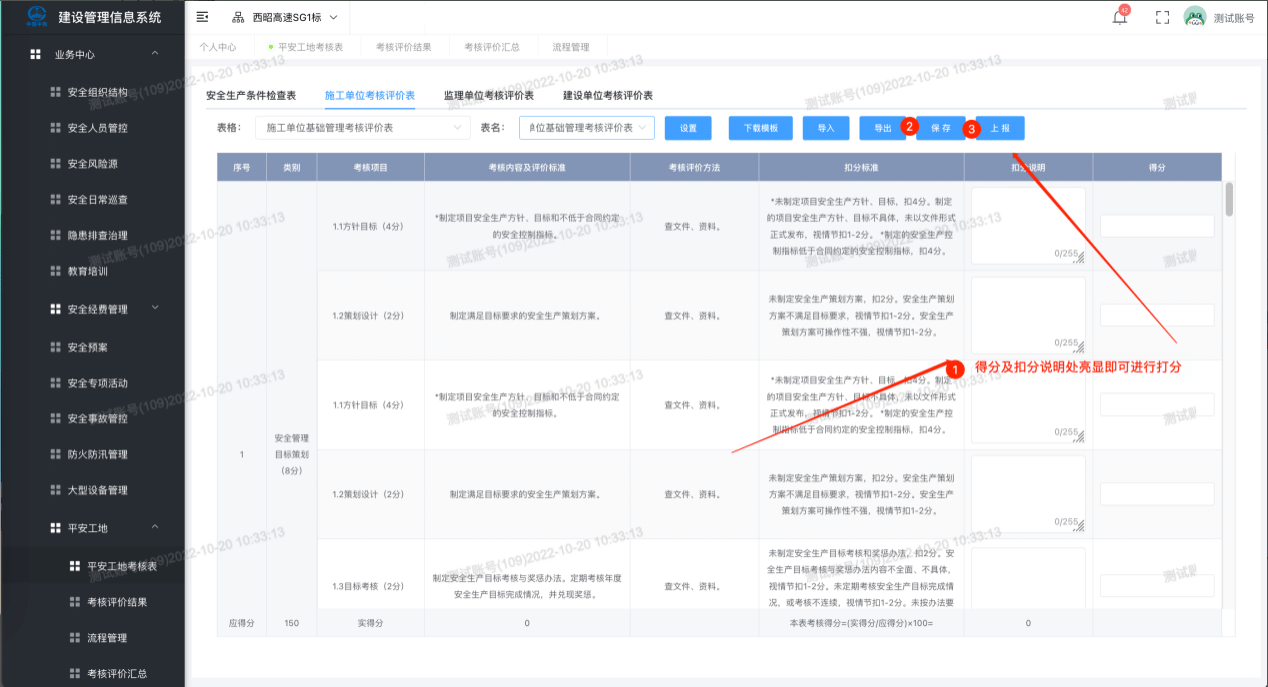The image size is (1268, 687).
Task: Select 隐患排查治理 in sidebar
Action: pyautogui.click(x=97, y=236)
